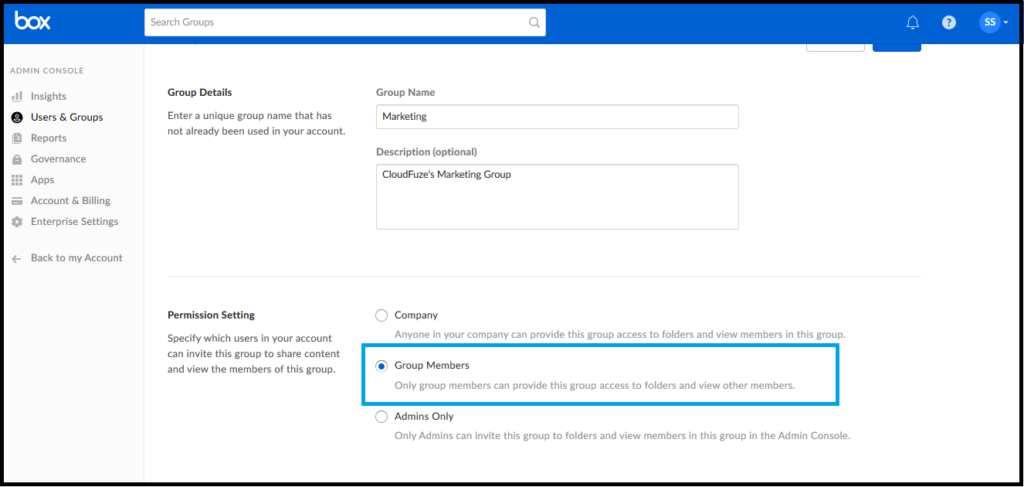
Task: Go to Users & Groups
Action: click(67, 118)
